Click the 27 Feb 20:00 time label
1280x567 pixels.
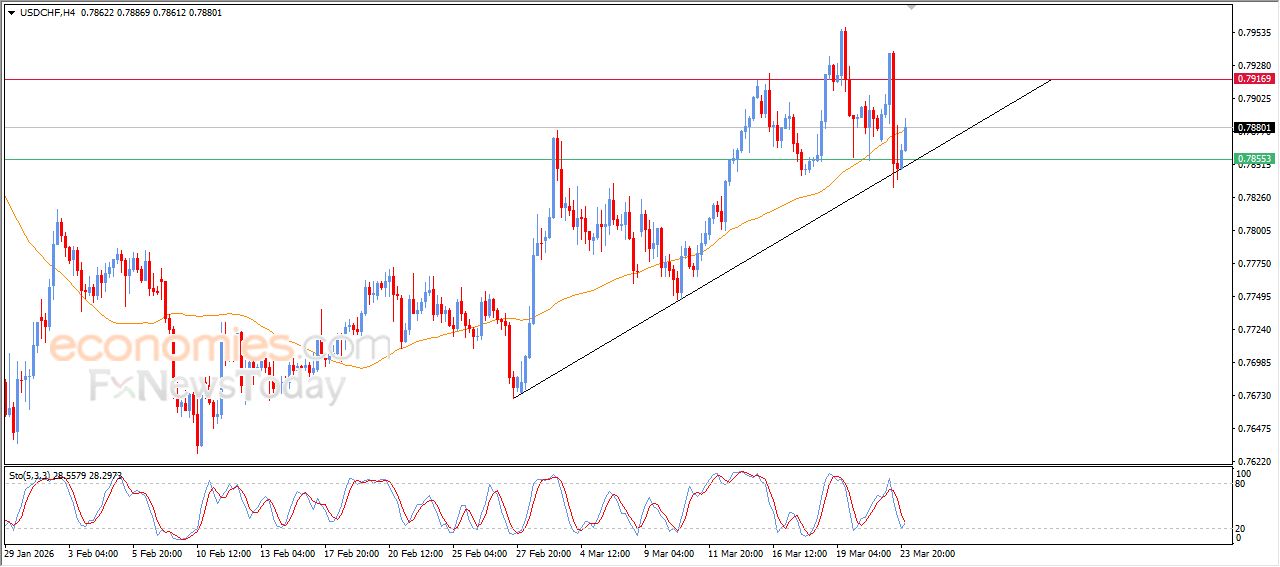coord(542,553)
